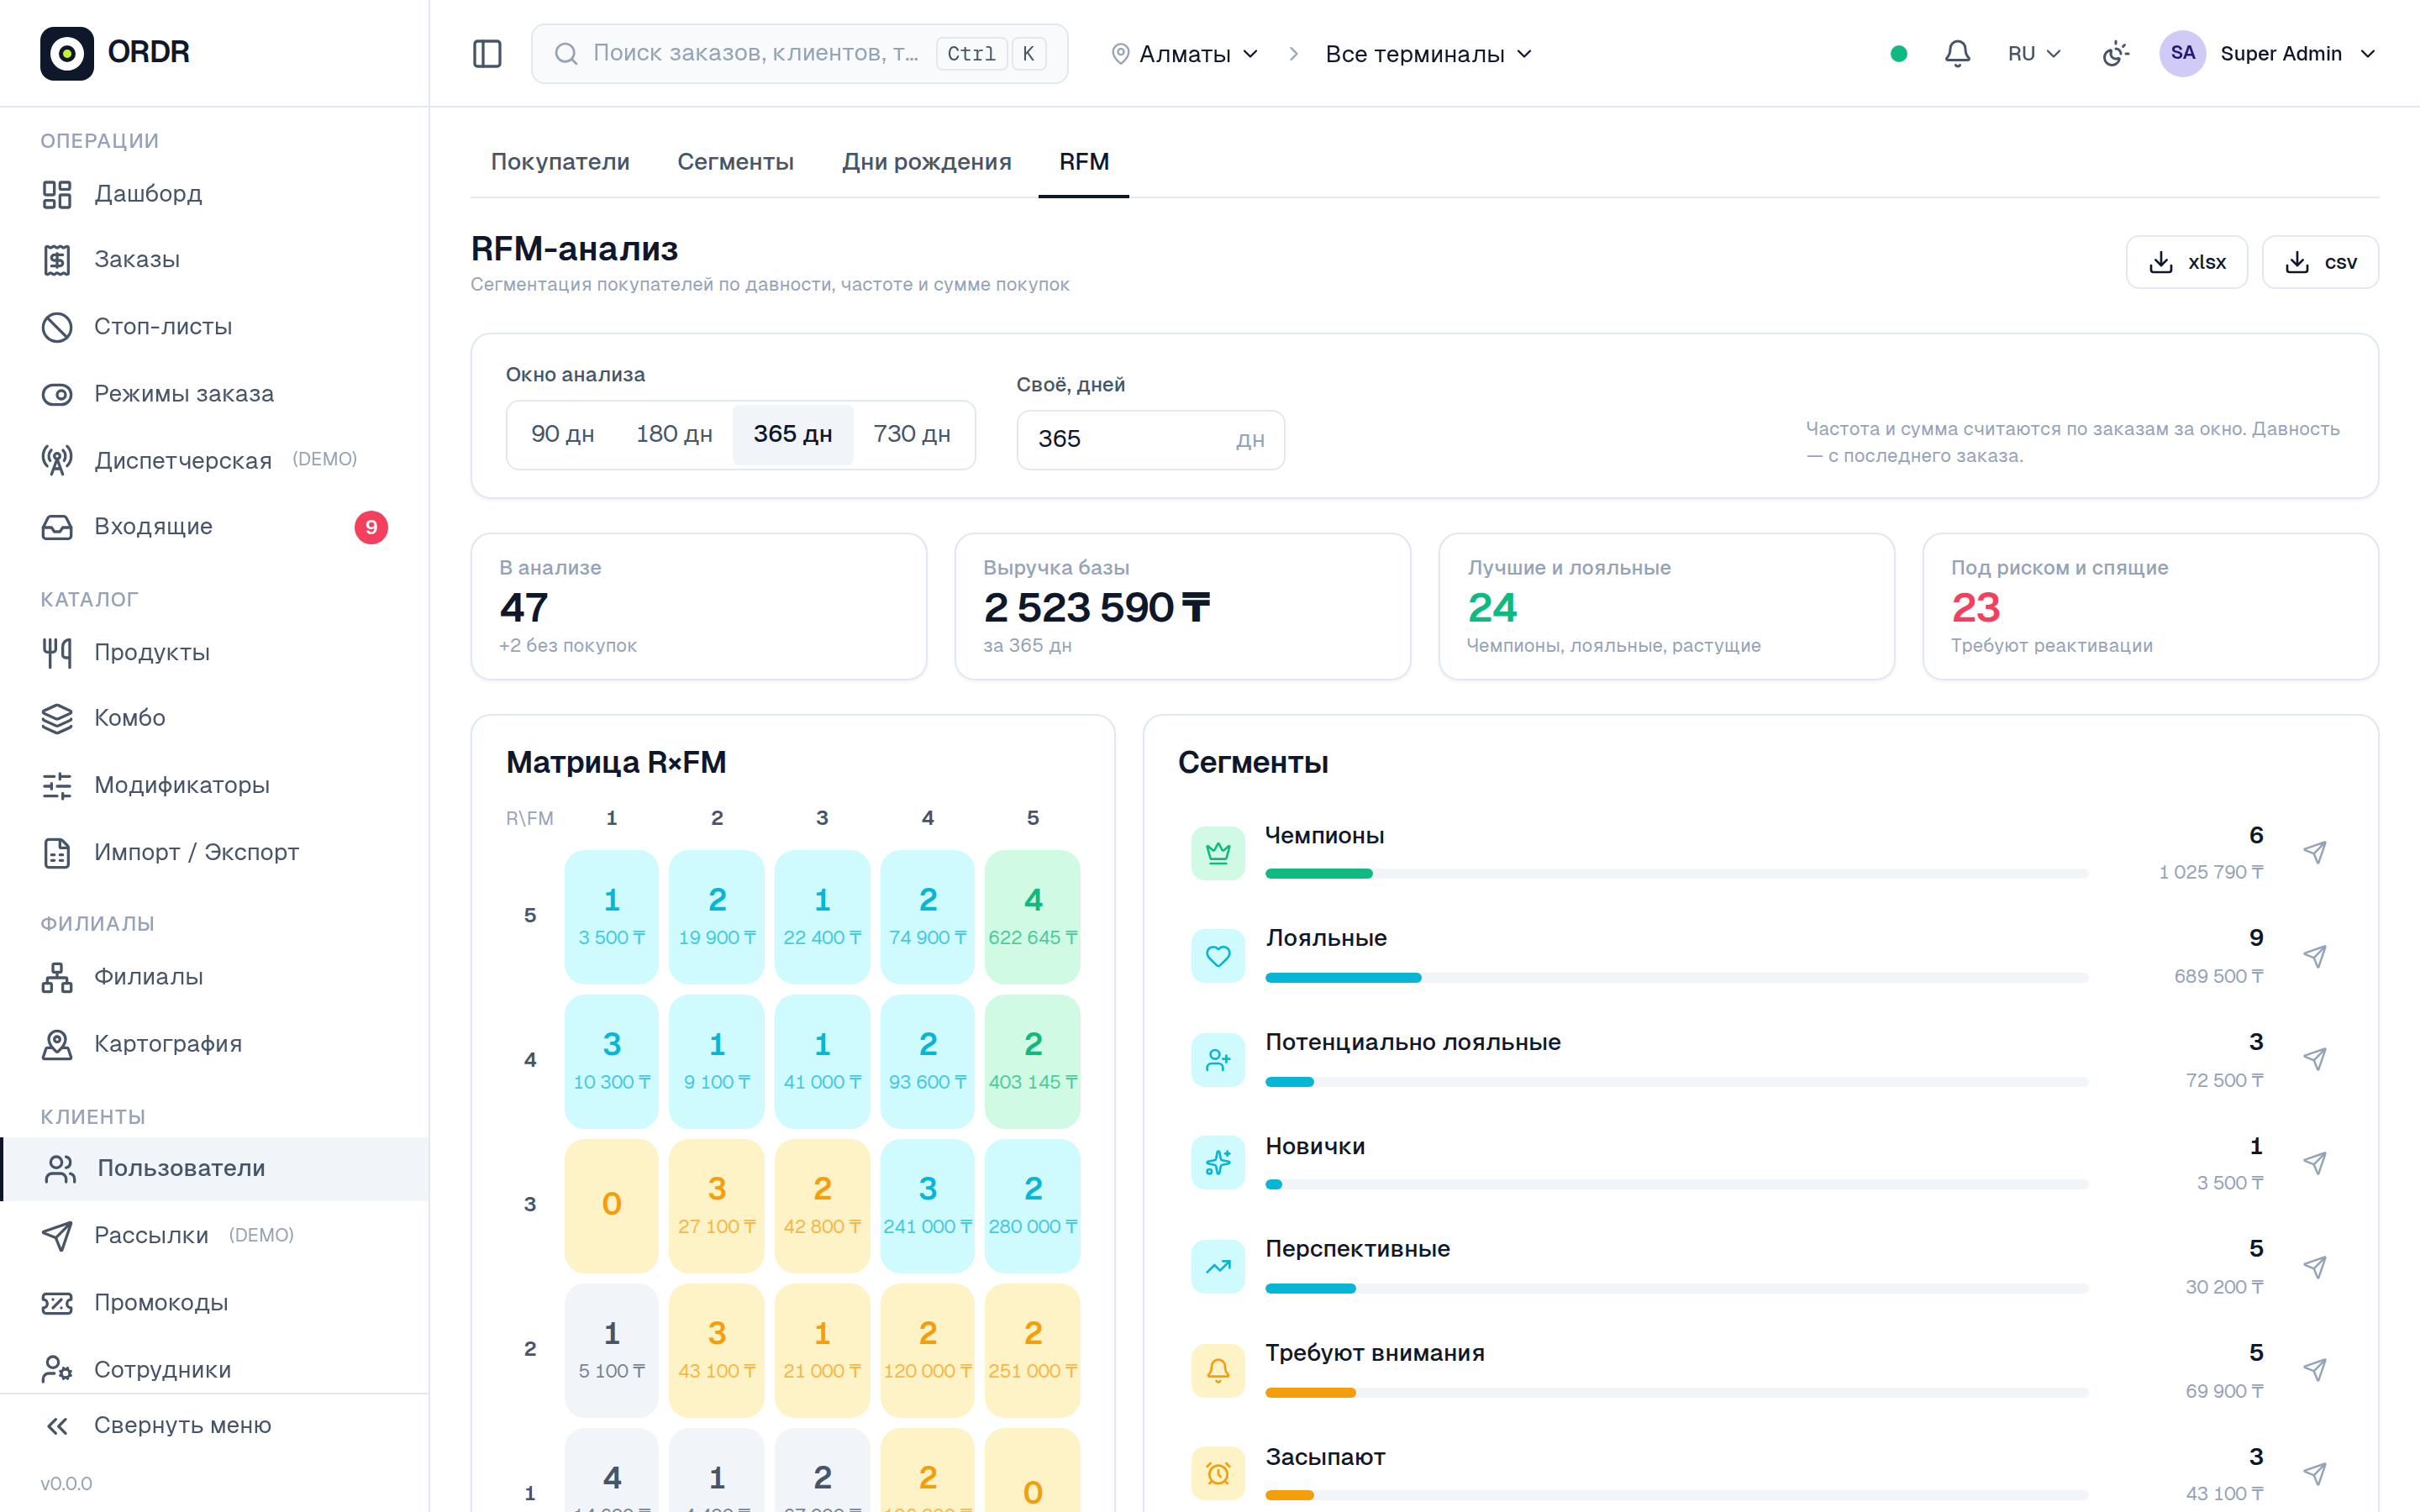This screenshot has height=1512, width=2420.
Task: Toggle the sidebar panel icon
Action: point(487,54)
